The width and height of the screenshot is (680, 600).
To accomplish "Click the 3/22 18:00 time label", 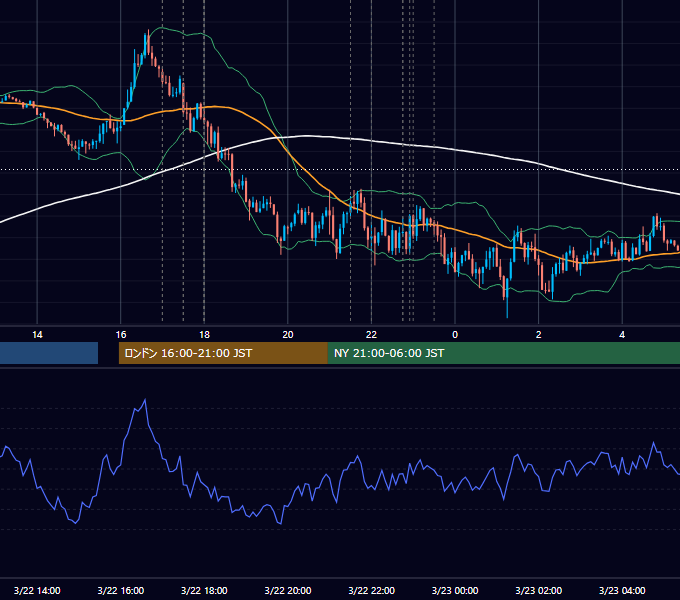I will click(x=204, y=590).
